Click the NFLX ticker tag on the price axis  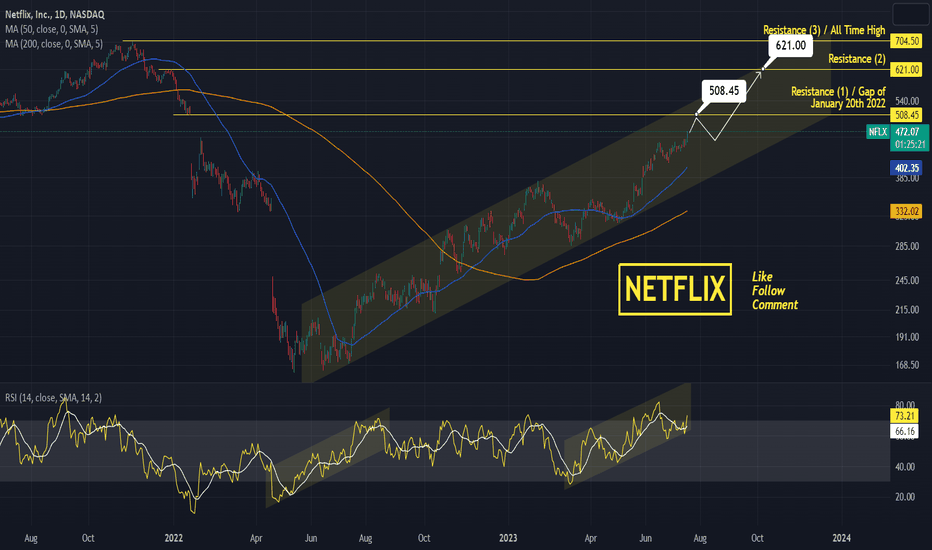[x=877, y=132]
